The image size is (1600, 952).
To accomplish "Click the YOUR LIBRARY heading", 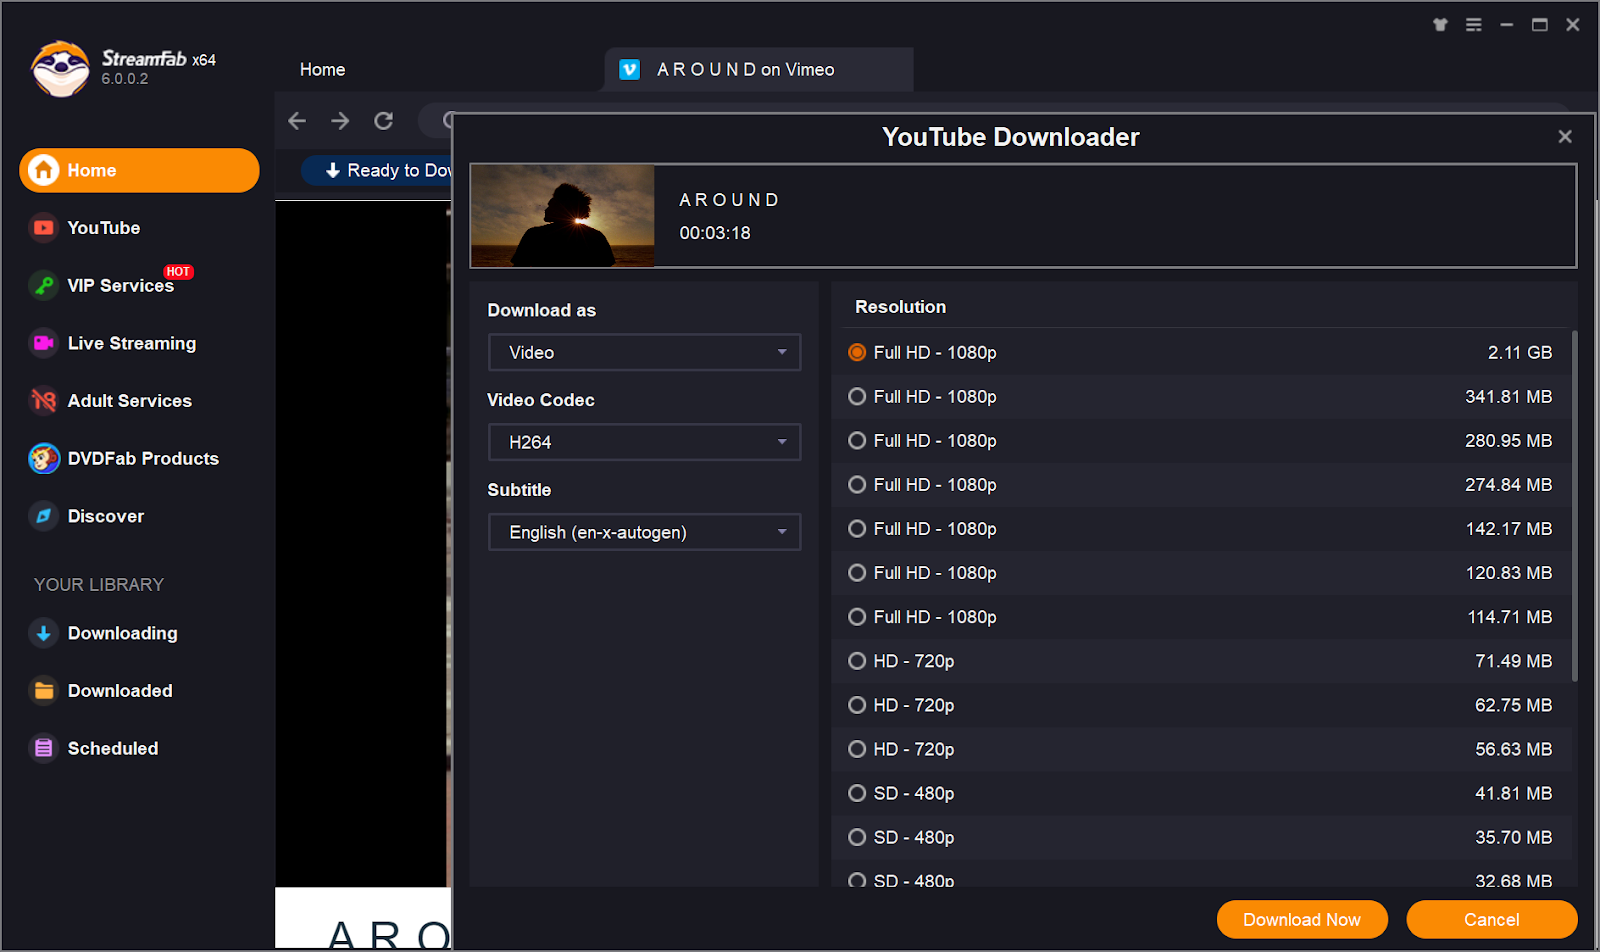I will (x=99, y=585).
